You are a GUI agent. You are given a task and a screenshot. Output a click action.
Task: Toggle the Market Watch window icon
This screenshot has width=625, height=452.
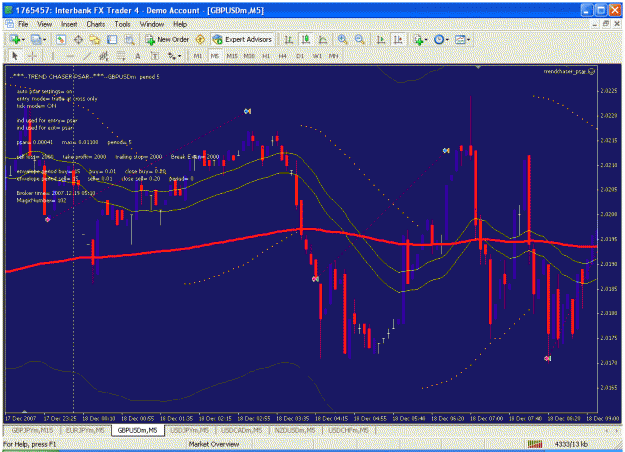point(61,39)
